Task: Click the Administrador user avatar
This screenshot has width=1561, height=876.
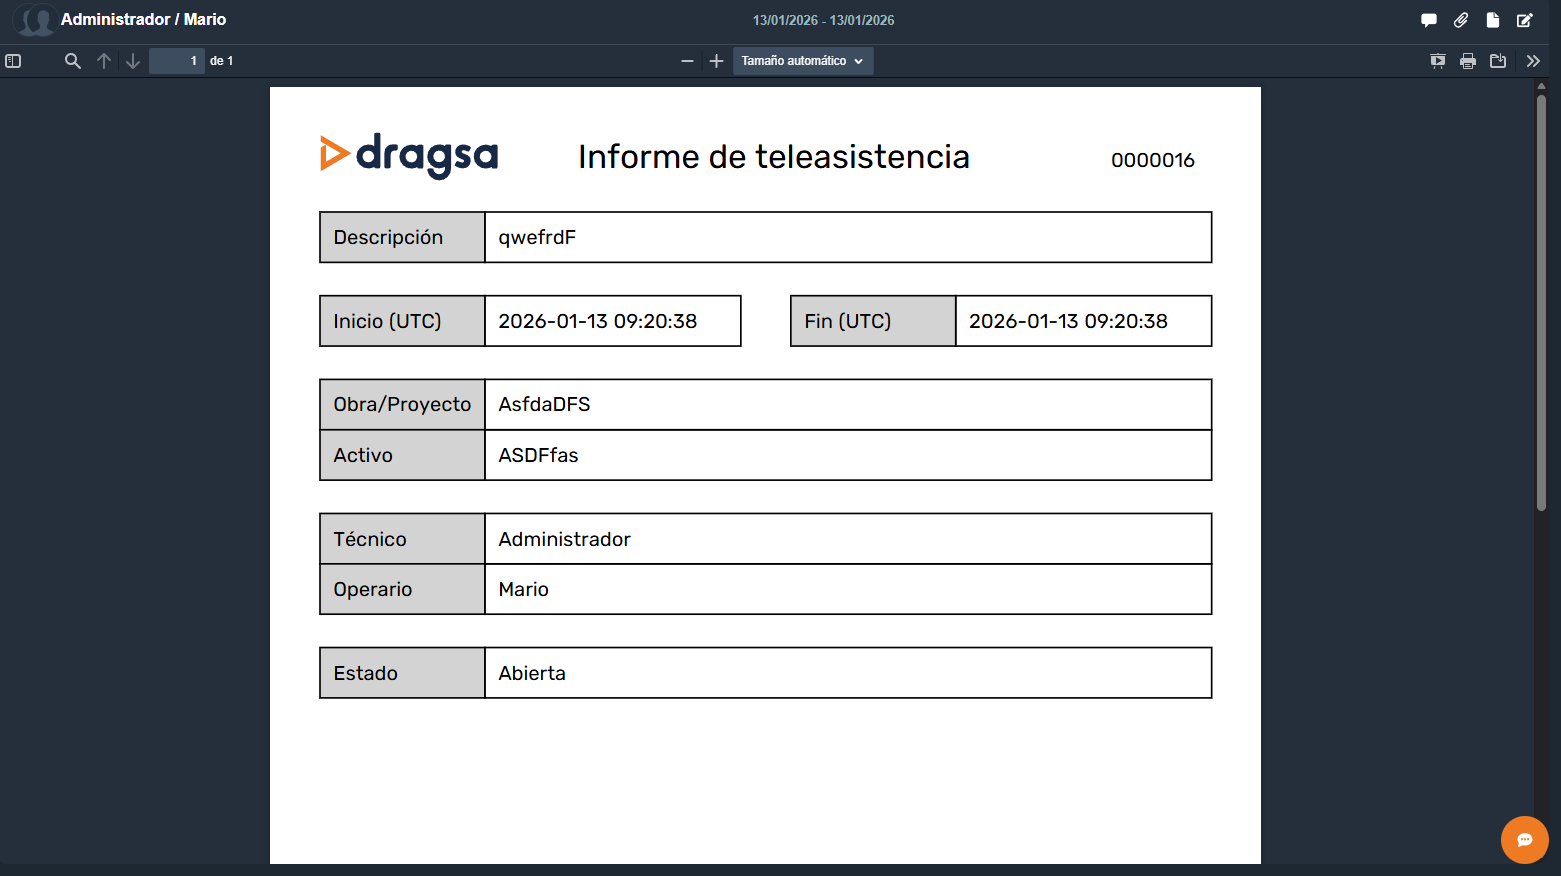Action: 35,20
